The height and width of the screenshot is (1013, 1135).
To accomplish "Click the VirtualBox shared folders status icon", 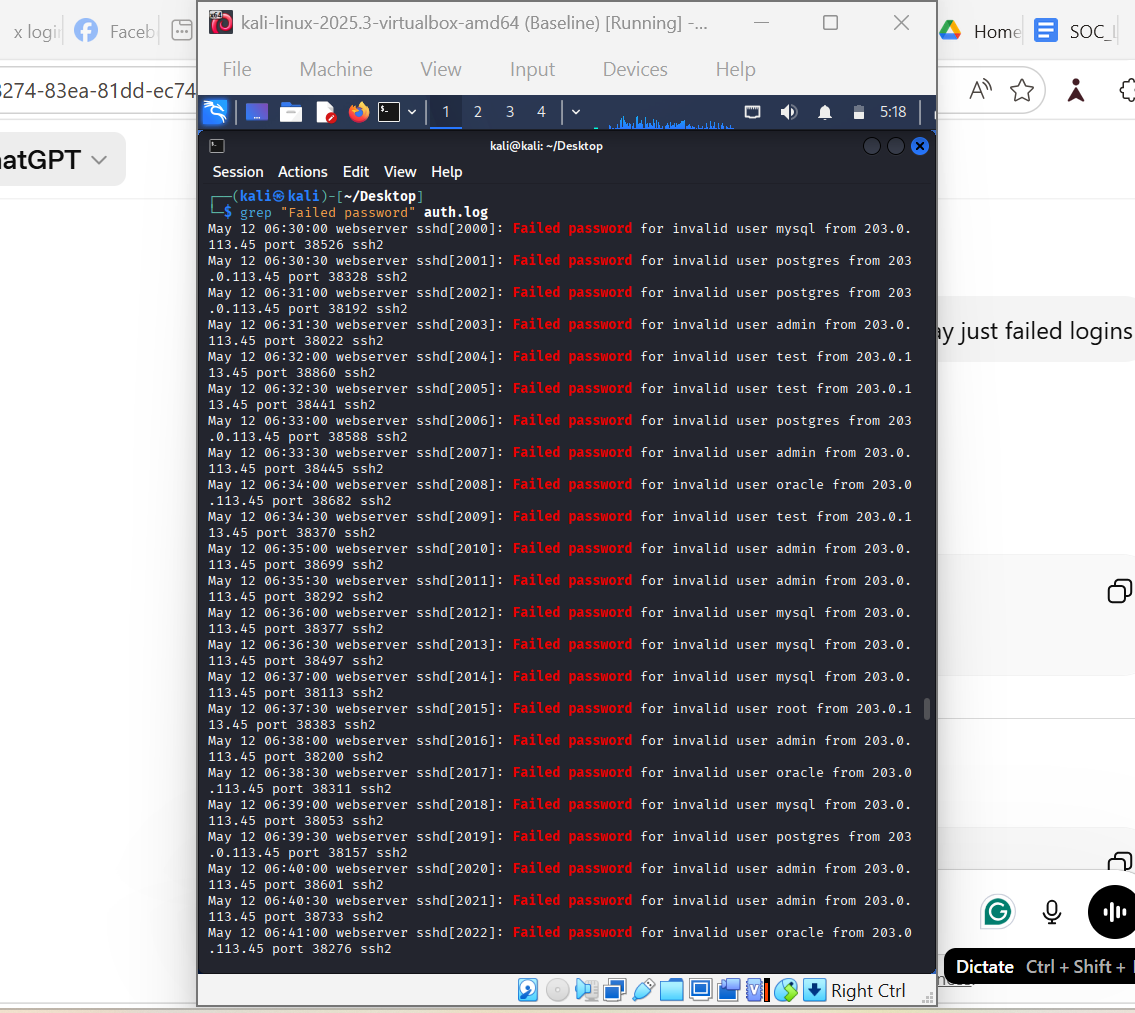I will [672, 990].
